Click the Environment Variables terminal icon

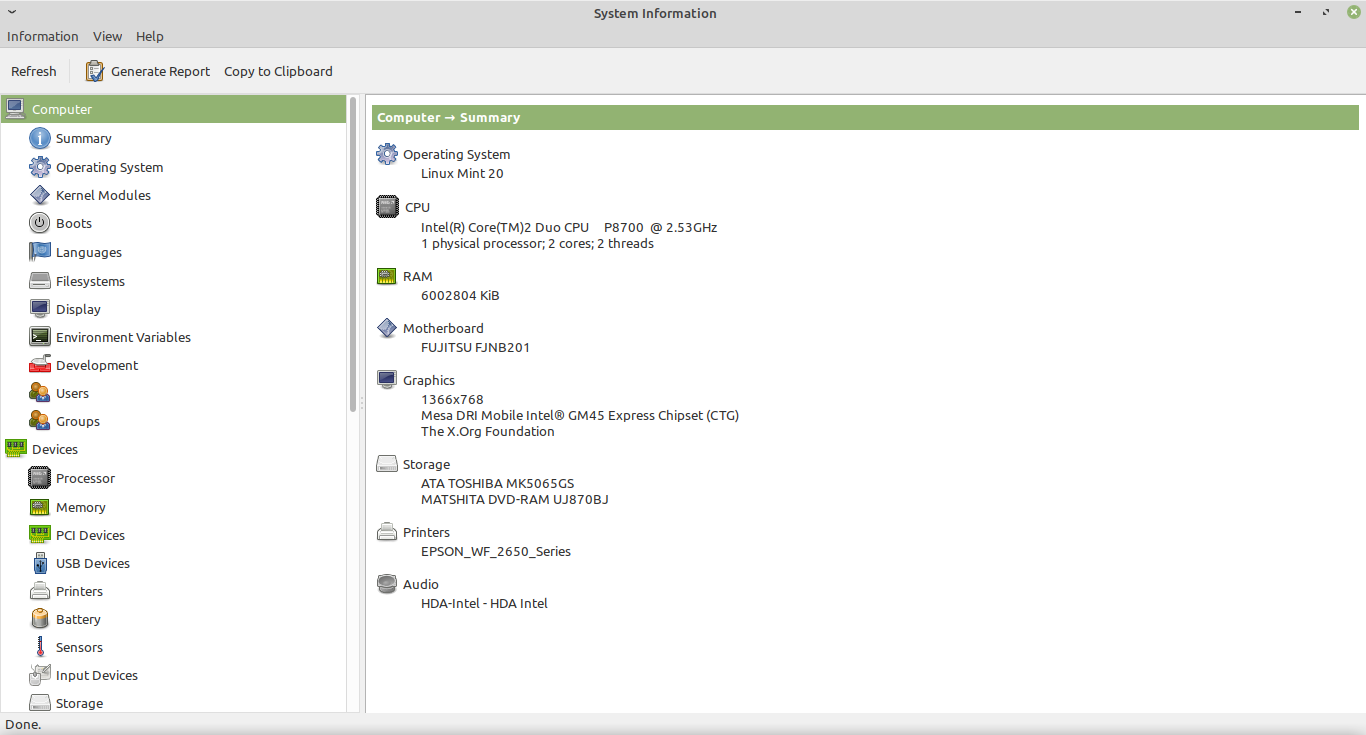point(40,337)
